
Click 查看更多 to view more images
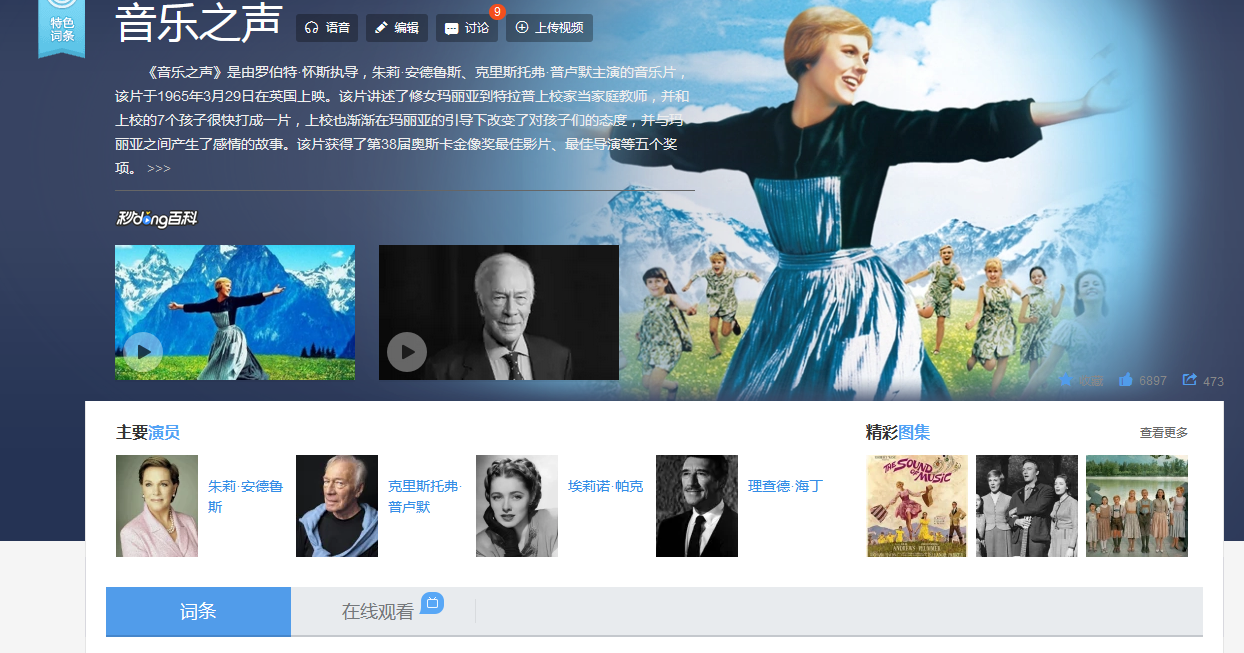pyautogui.click(x=1164, y=433)
